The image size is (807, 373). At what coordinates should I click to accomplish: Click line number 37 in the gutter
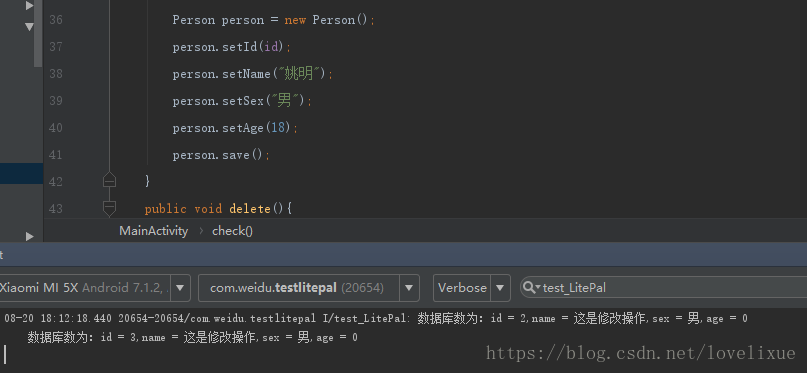point(56,47)
